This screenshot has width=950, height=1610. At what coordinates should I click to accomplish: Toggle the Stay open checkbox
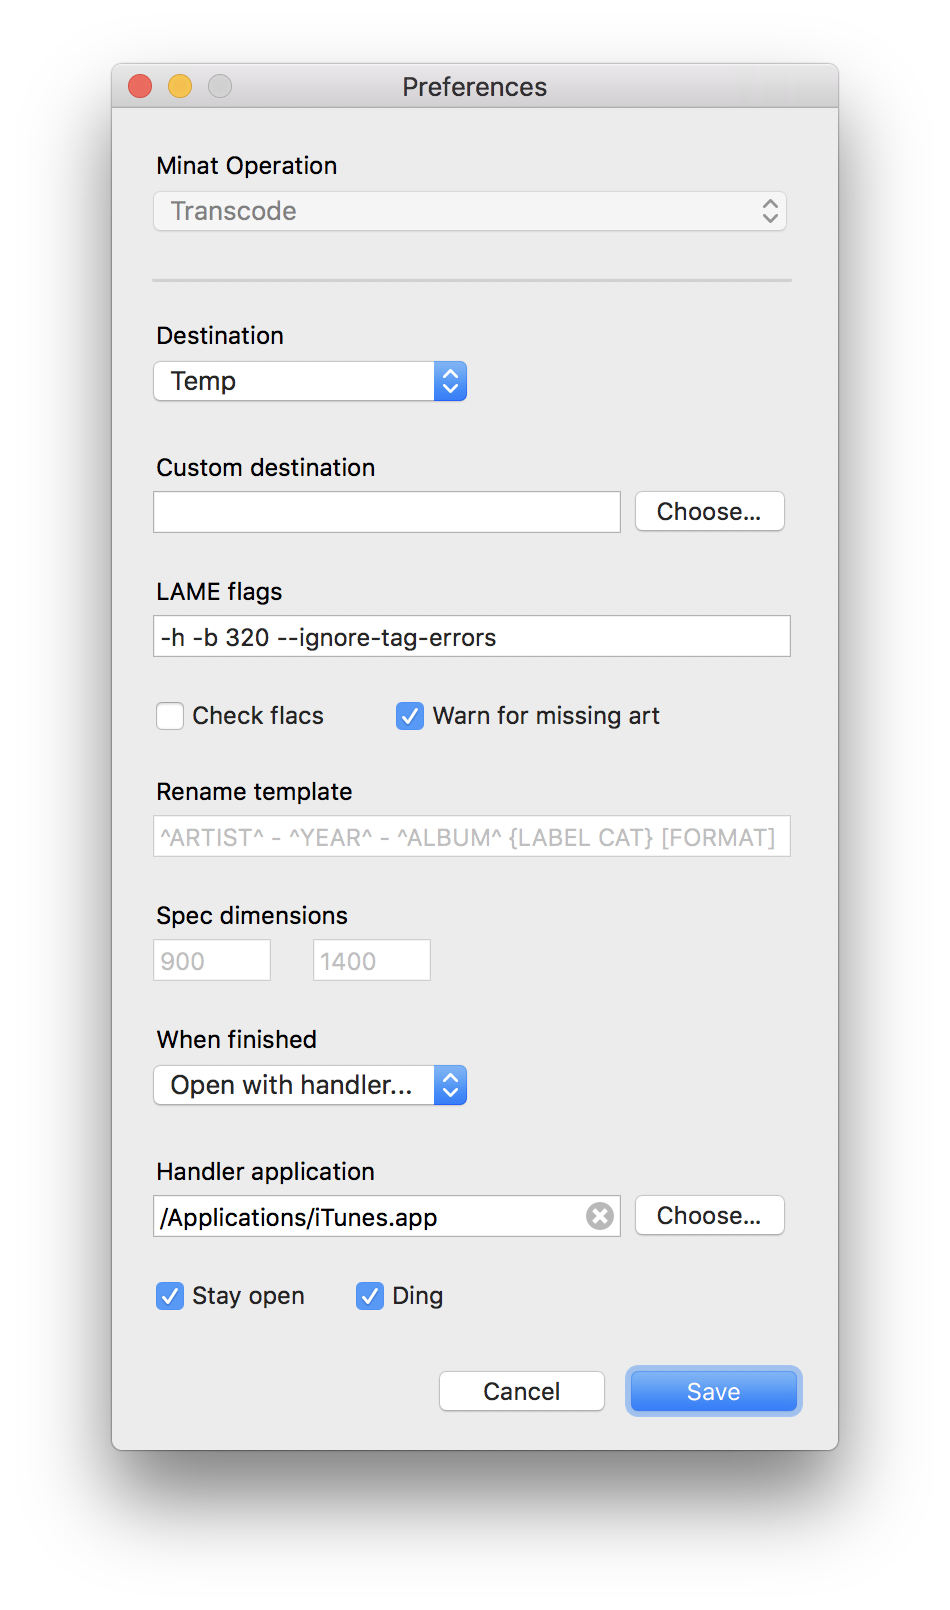coord(170,1296)
